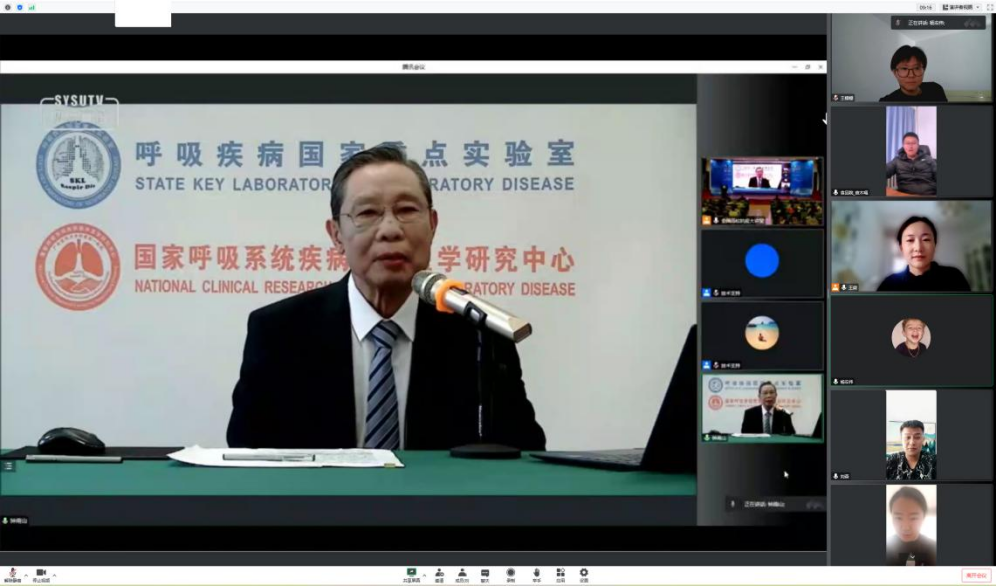Start recording with the Record icon
Viewport: 997px width, 586px height.
[510, 574]
